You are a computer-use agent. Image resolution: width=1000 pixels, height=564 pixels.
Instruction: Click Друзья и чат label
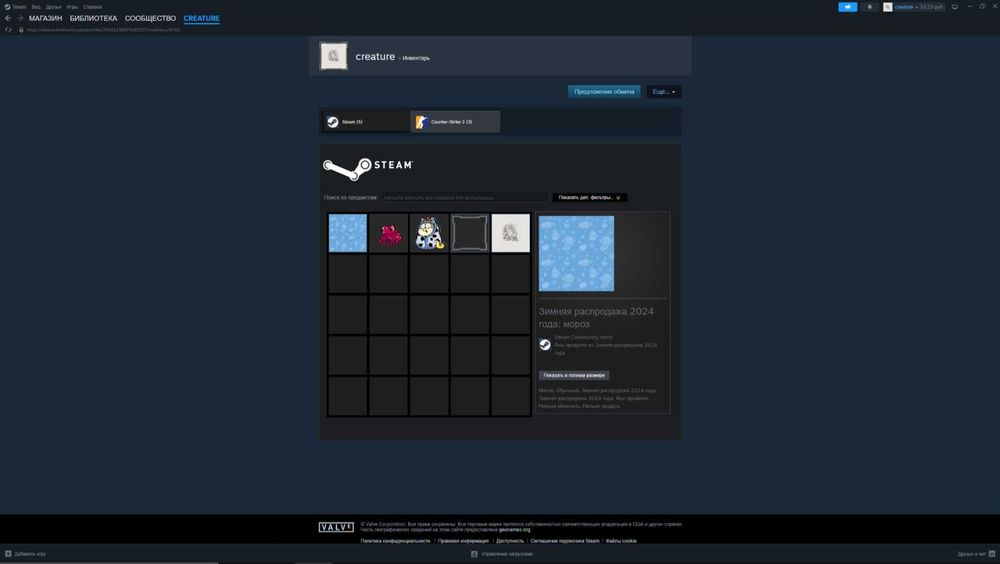(971, 554)
